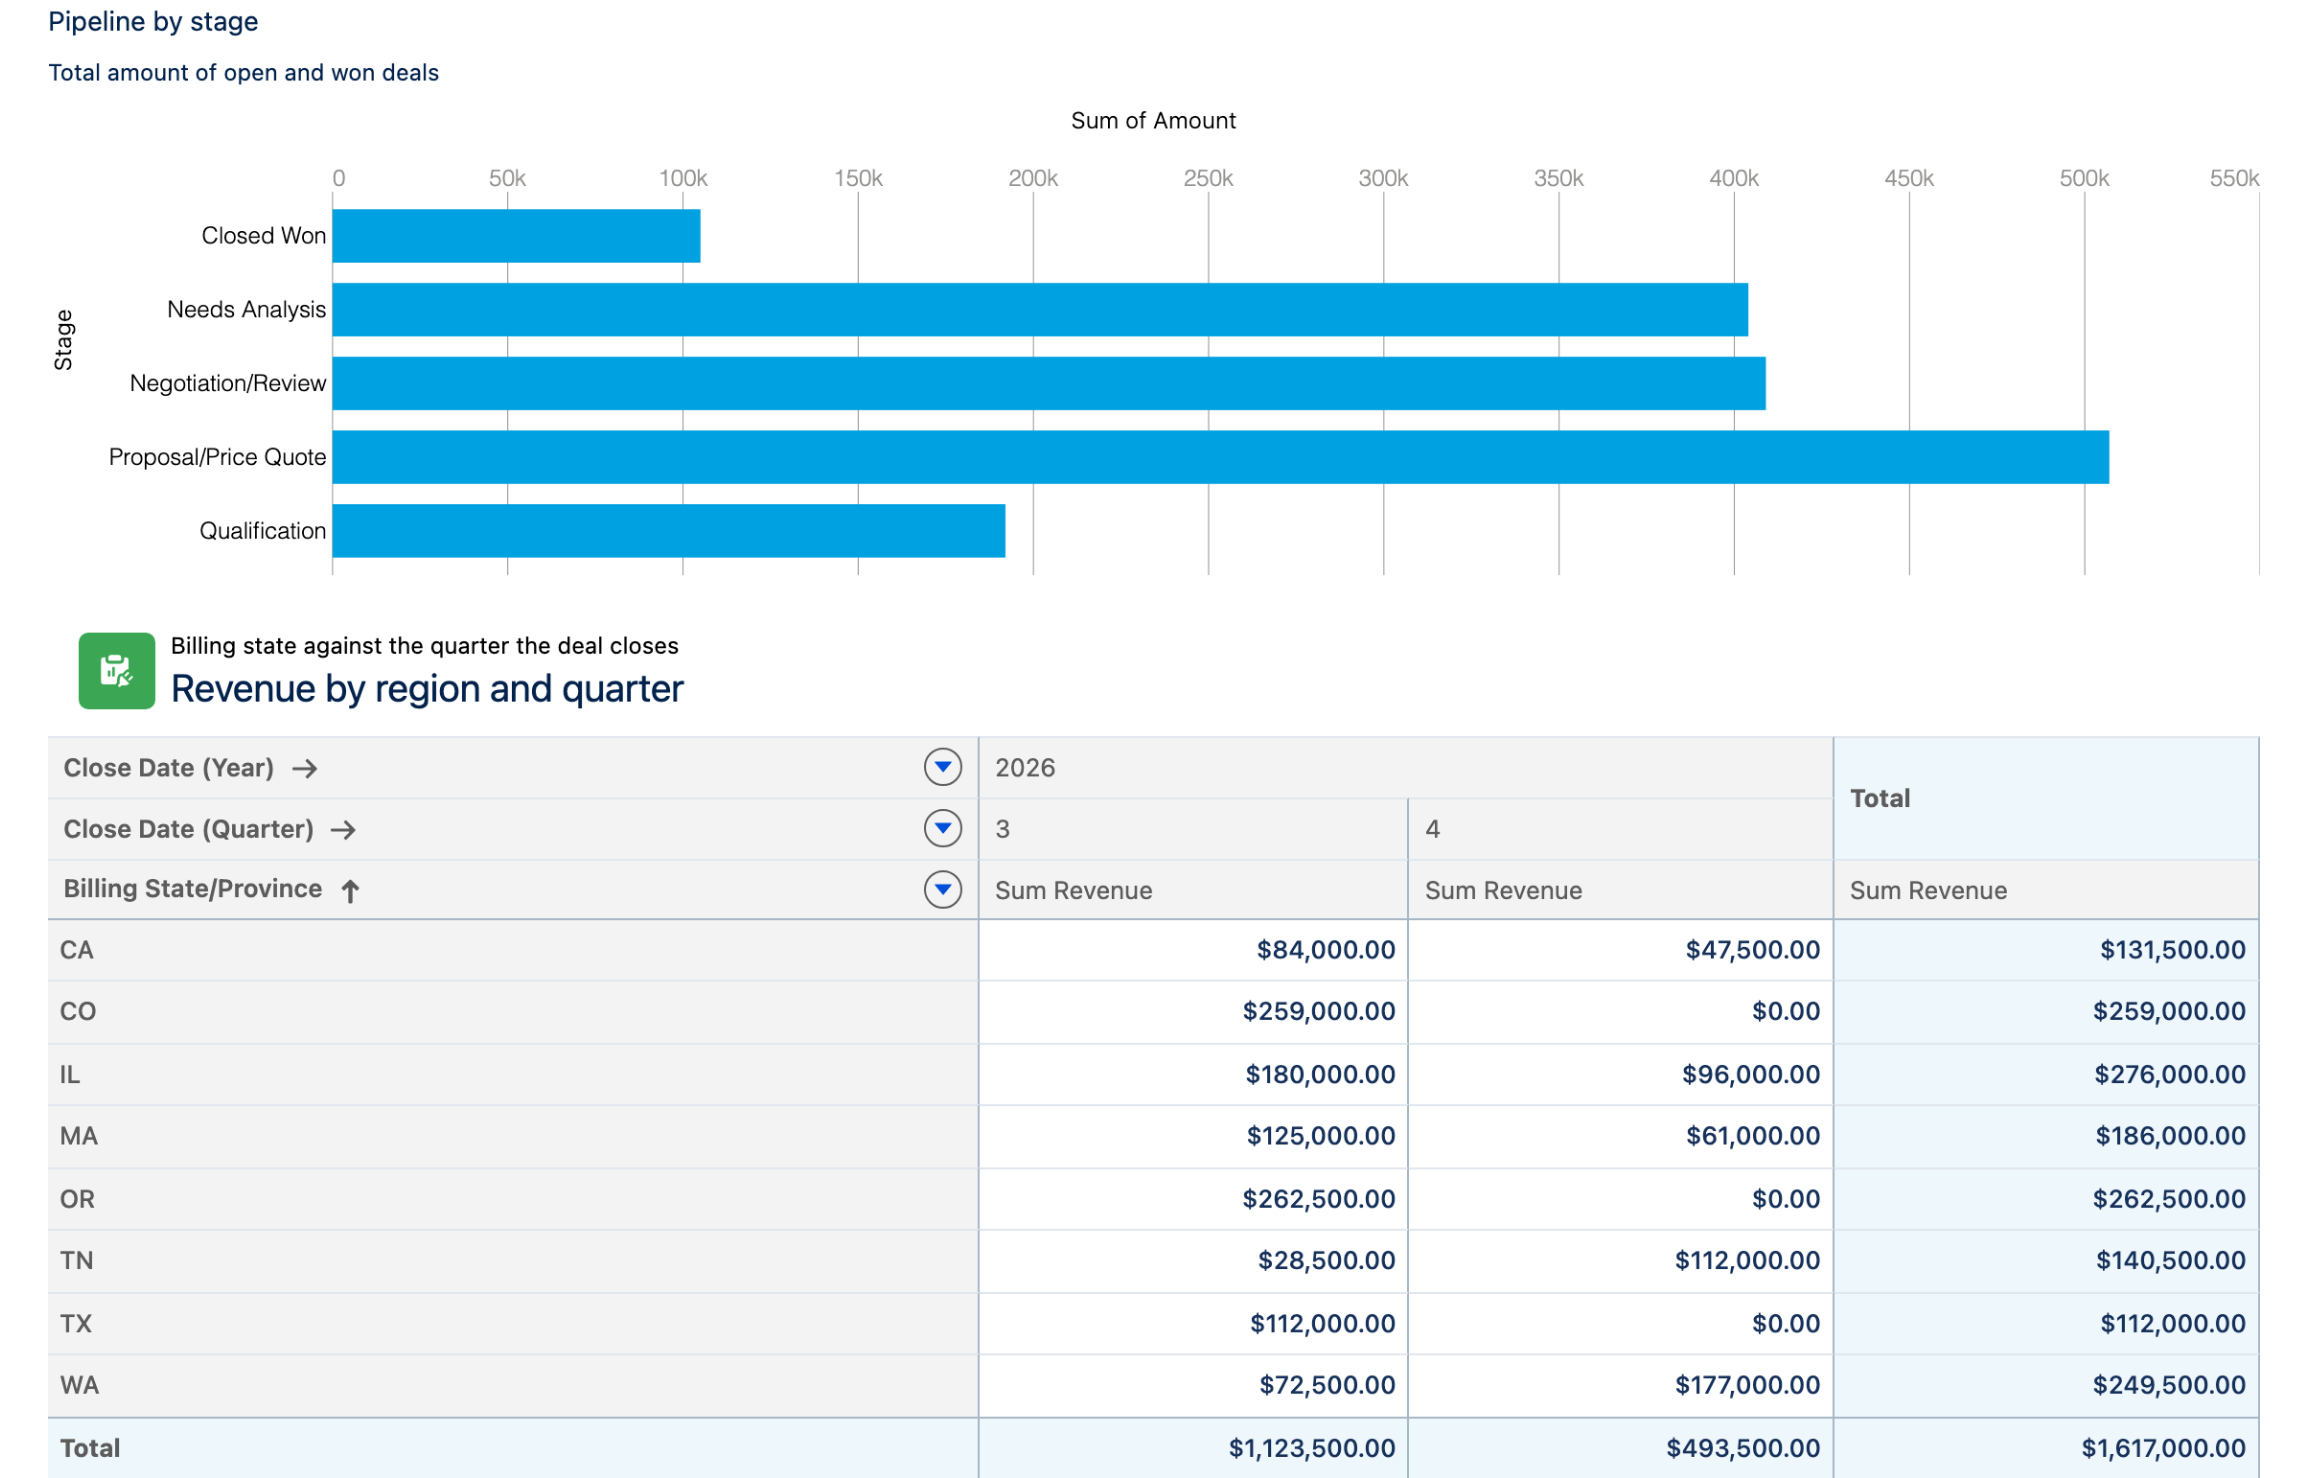Click the Closed Won bar in chart
Viewport: 2308px width, 1478px height.
(516, 236)
